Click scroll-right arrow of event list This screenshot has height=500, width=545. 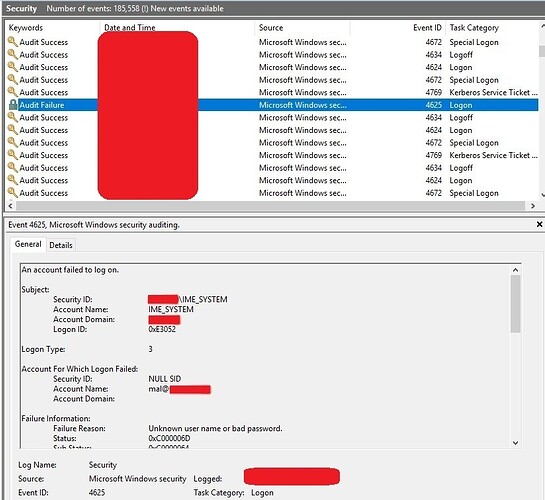pyautogui.click(x=533, y=206)
